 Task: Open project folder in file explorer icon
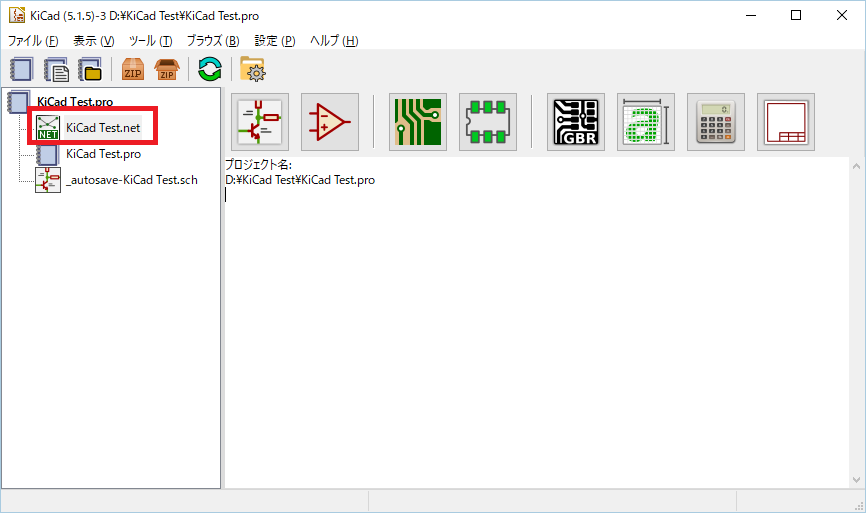[253, 70]
